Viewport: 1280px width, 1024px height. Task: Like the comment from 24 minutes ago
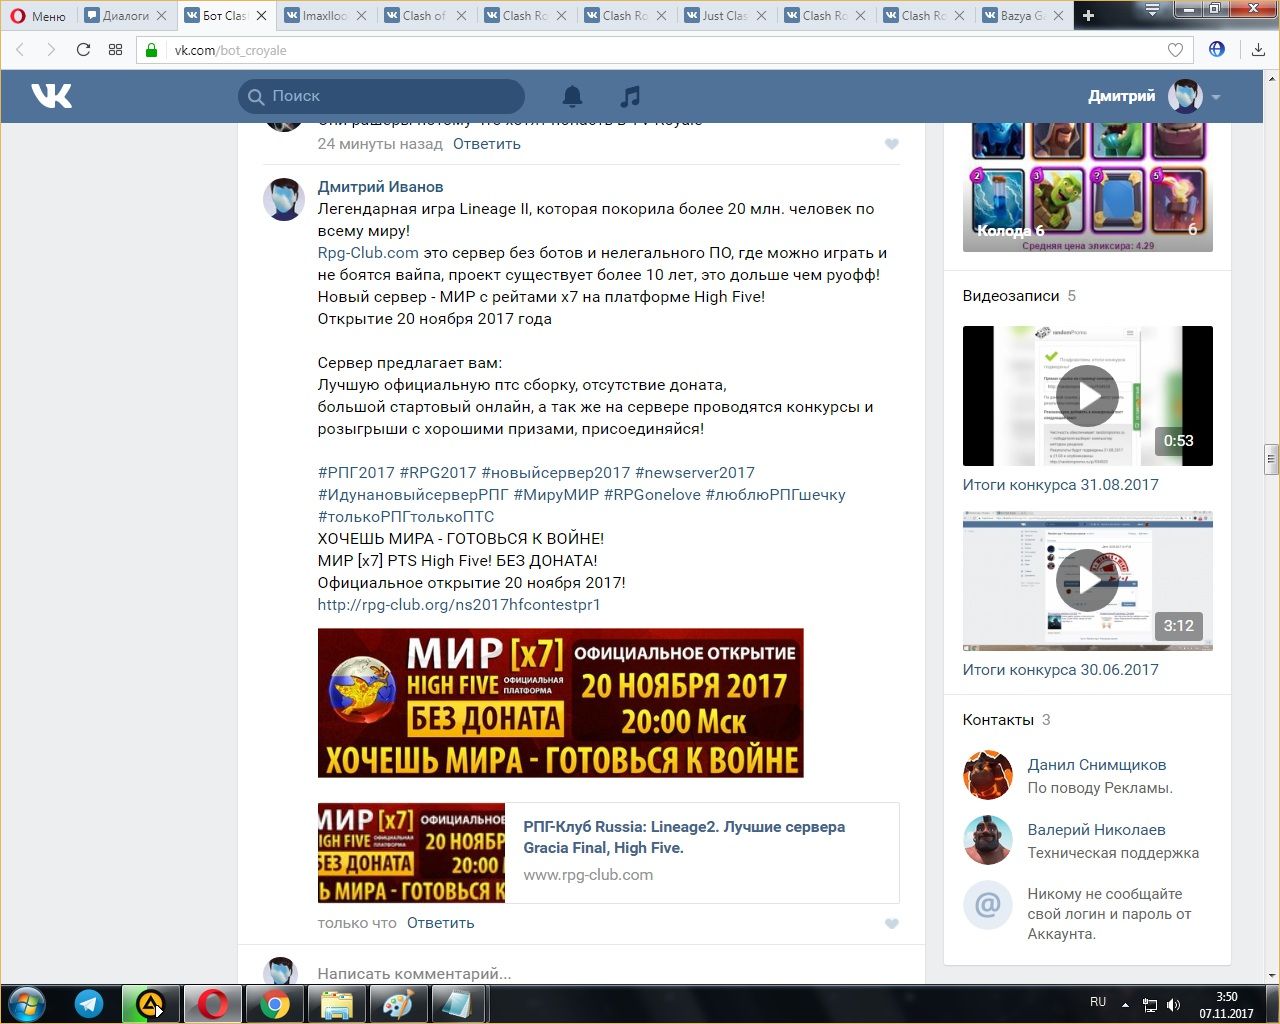(892, 144)
